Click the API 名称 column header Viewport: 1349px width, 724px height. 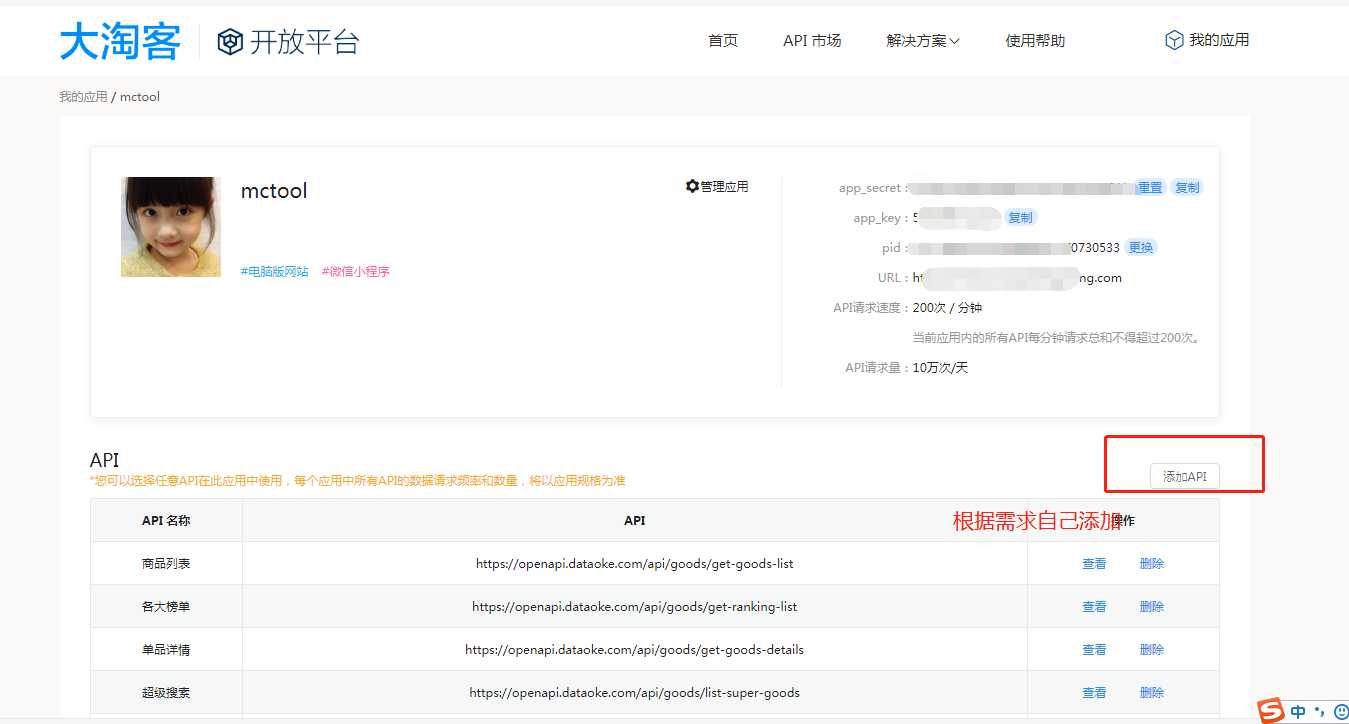pos(166,521)
